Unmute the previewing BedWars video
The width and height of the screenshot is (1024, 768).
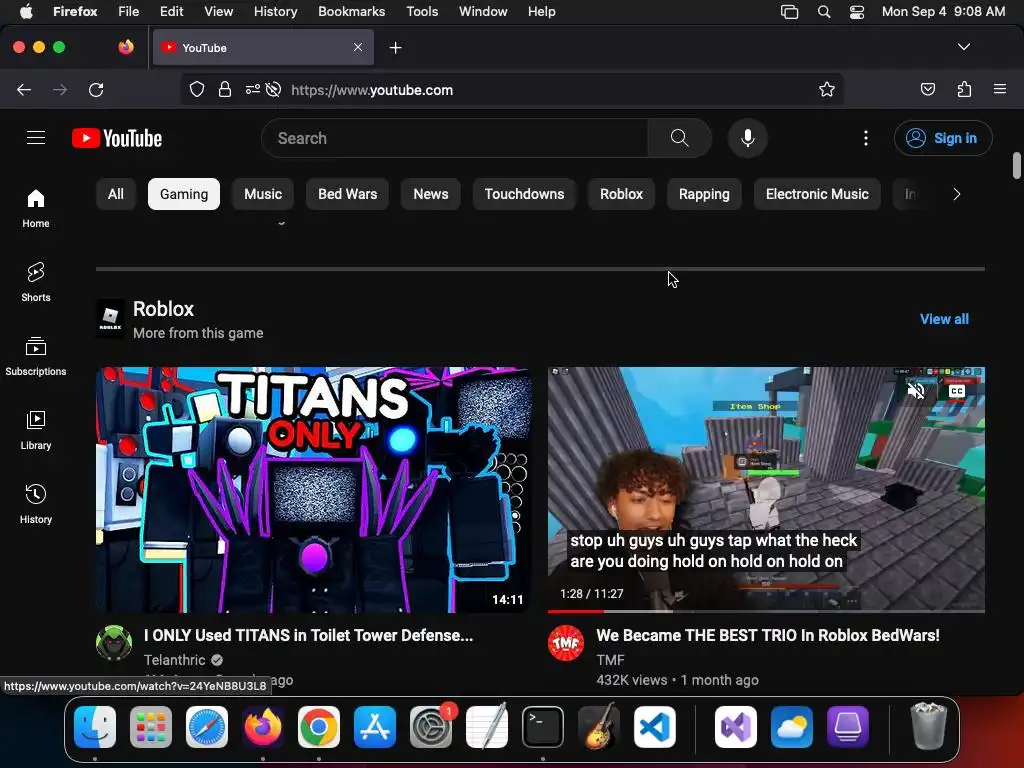[x=916, y=391]
